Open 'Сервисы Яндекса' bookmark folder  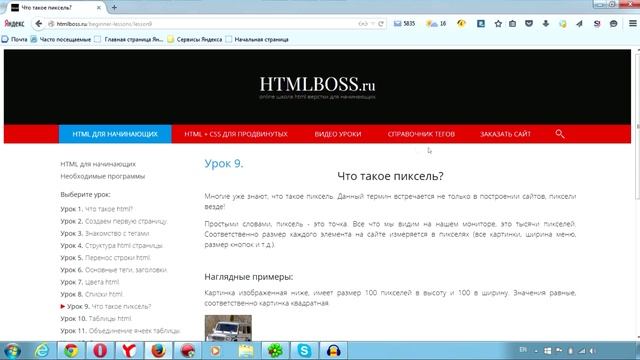[195, 40]
